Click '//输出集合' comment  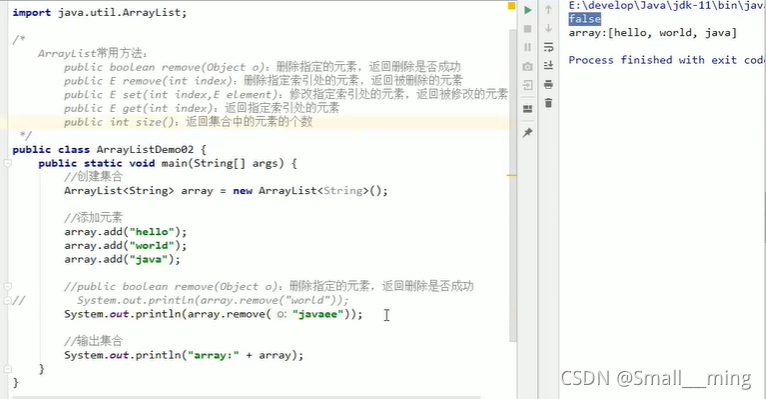[x=93, y=341]
